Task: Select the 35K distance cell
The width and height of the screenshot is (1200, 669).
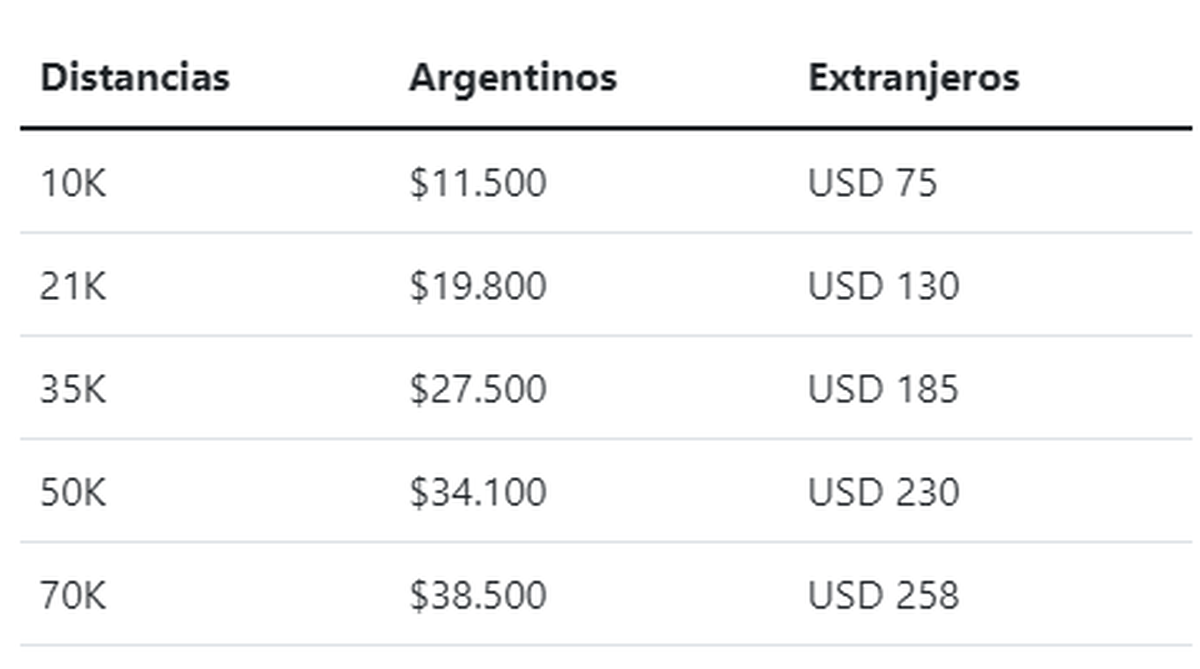Action: click(x=73, y=389)
